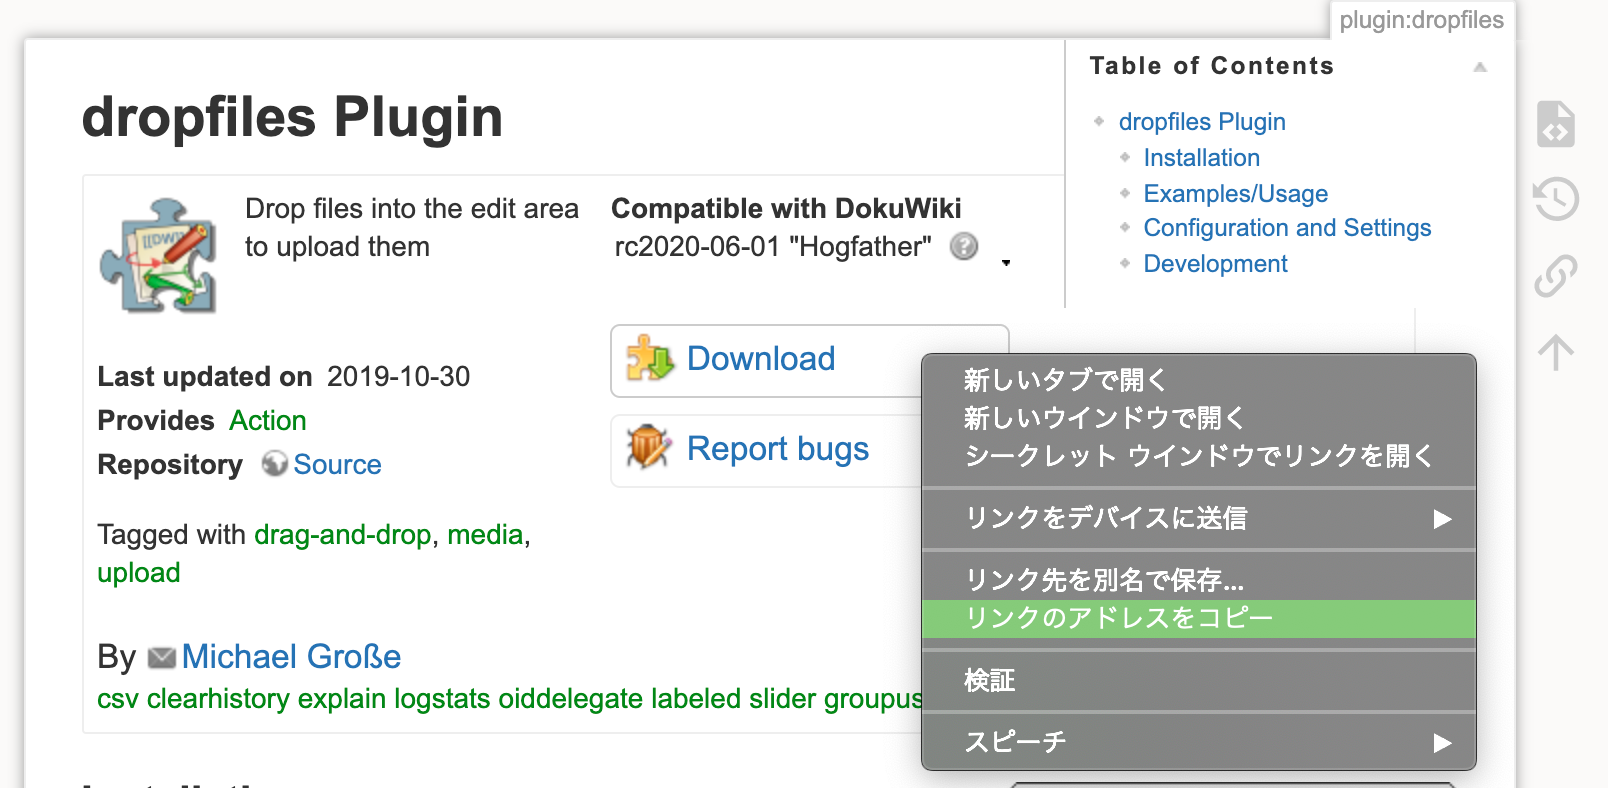Click the show page source icon
1608x788 pixels.
click(x=1556, y=124)
